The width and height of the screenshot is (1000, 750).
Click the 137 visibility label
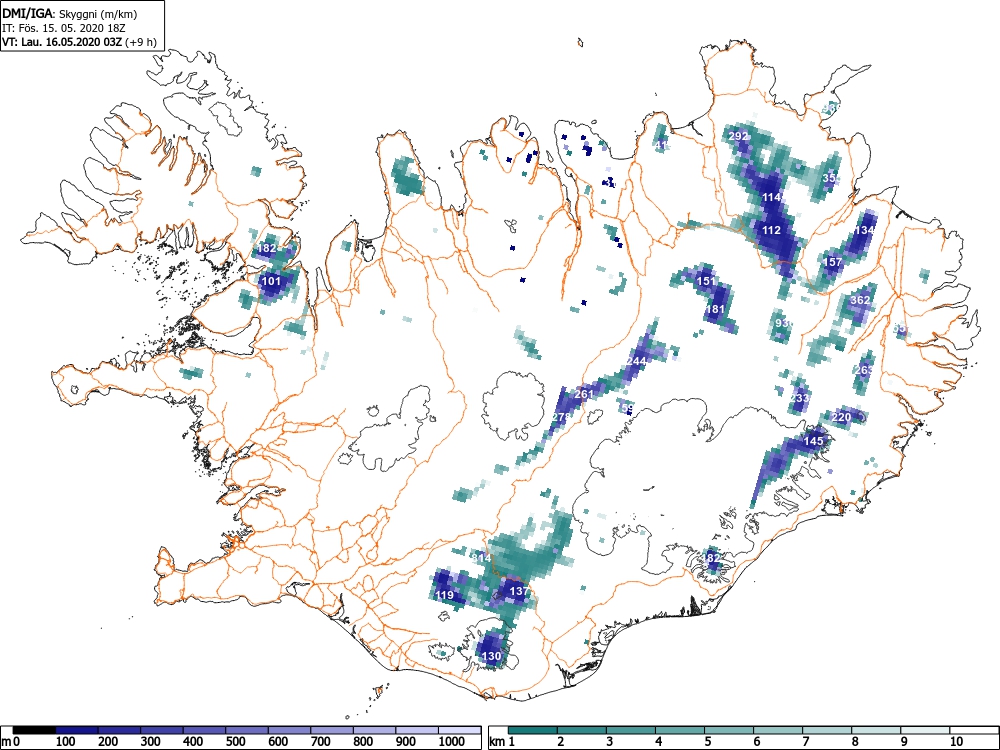click(519, 591)
